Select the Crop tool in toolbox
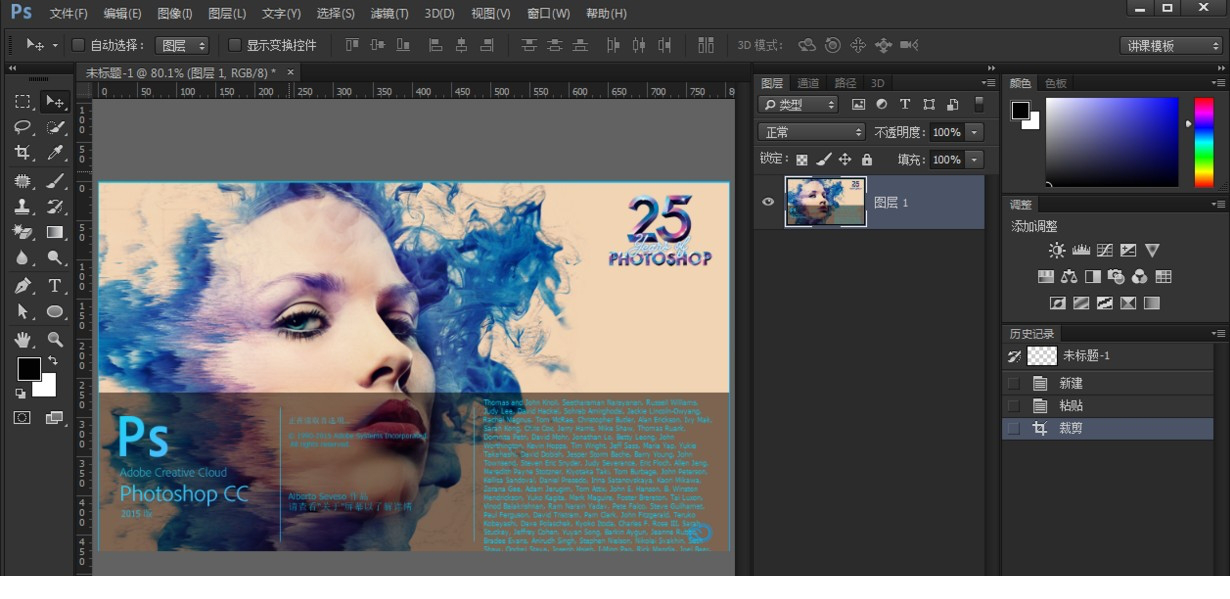 (x=22, y=153)
